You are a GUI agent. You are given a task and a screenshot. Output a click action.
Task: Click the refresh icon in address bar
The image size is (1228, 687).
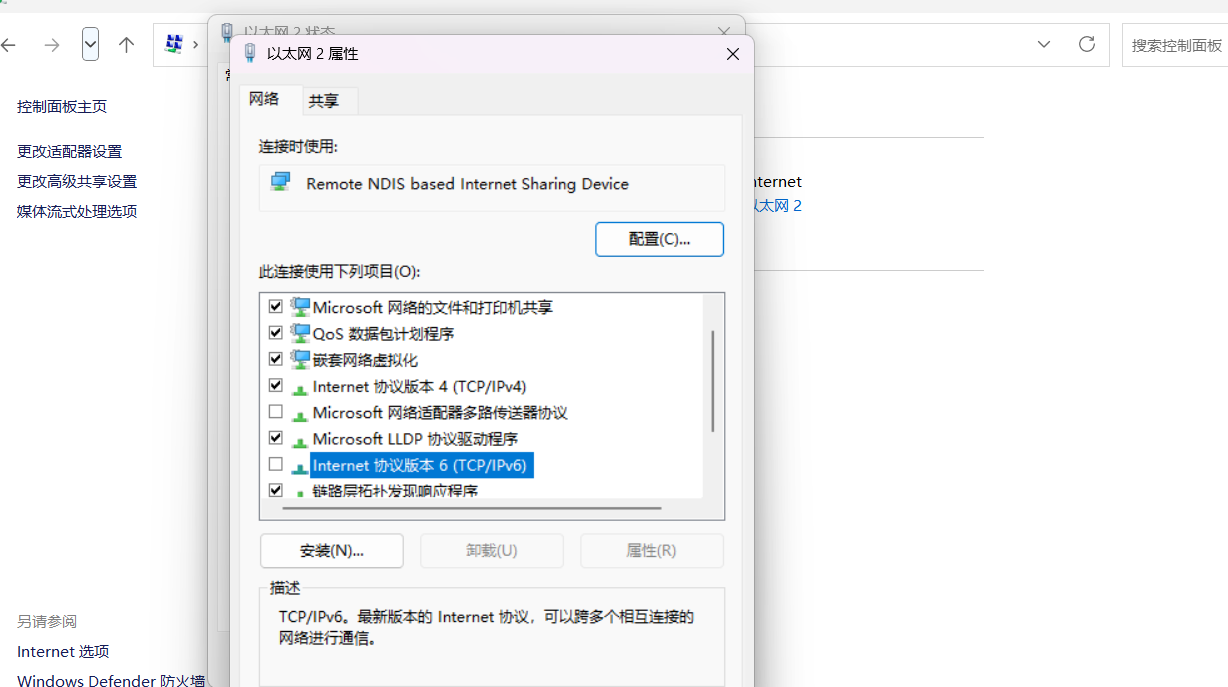[x=1087, y=44]
